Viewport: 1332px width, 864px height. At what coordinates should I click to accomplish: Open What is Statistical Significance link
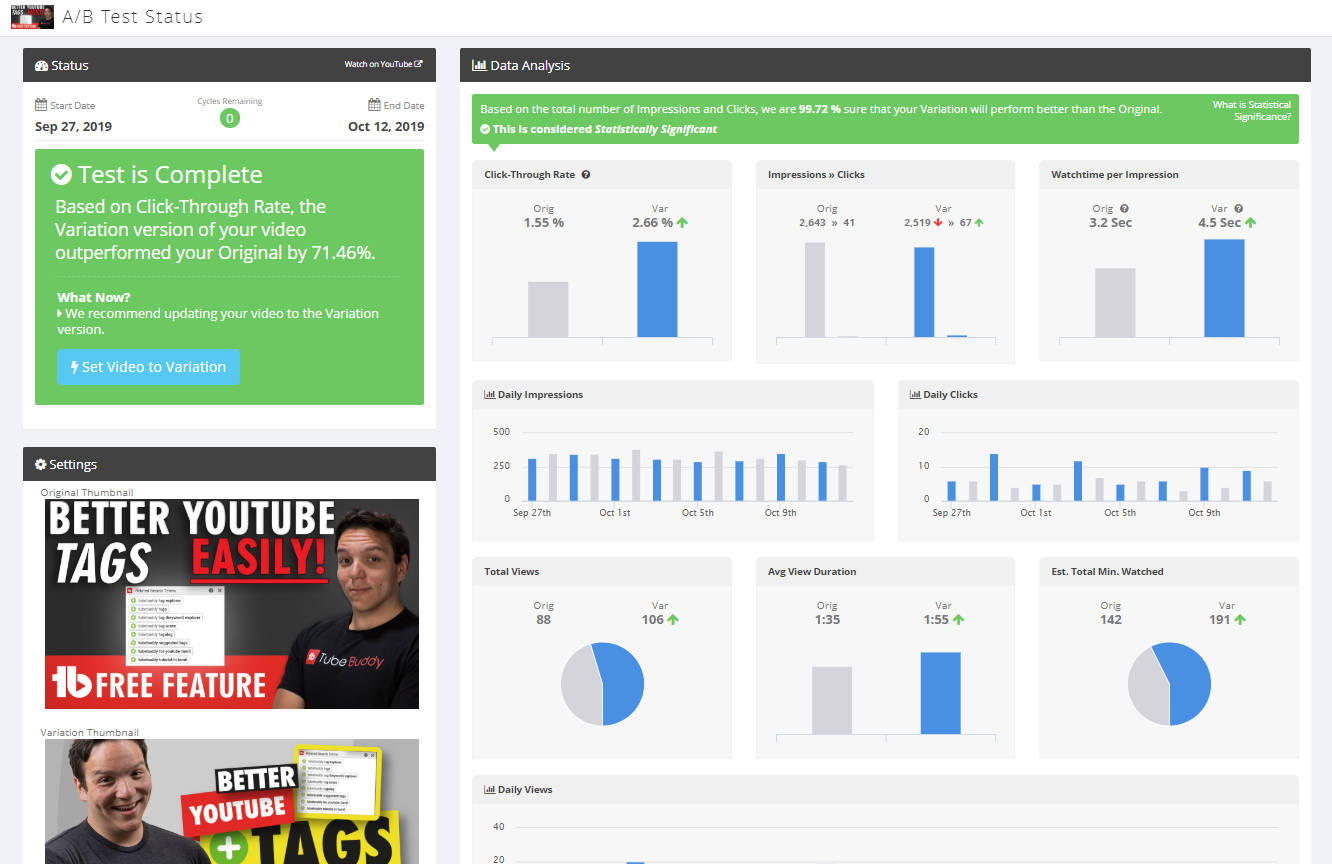click(x=1251, y=111)
